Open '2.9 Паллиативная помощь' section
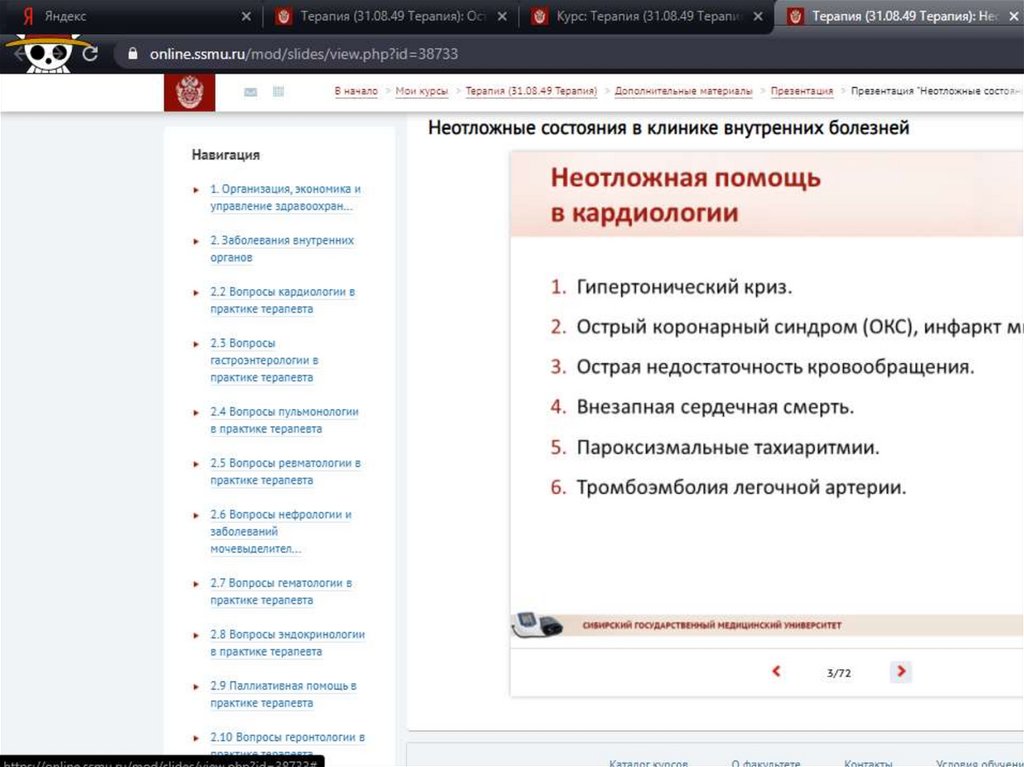The image size is (1024, 767). click(283, 694)
